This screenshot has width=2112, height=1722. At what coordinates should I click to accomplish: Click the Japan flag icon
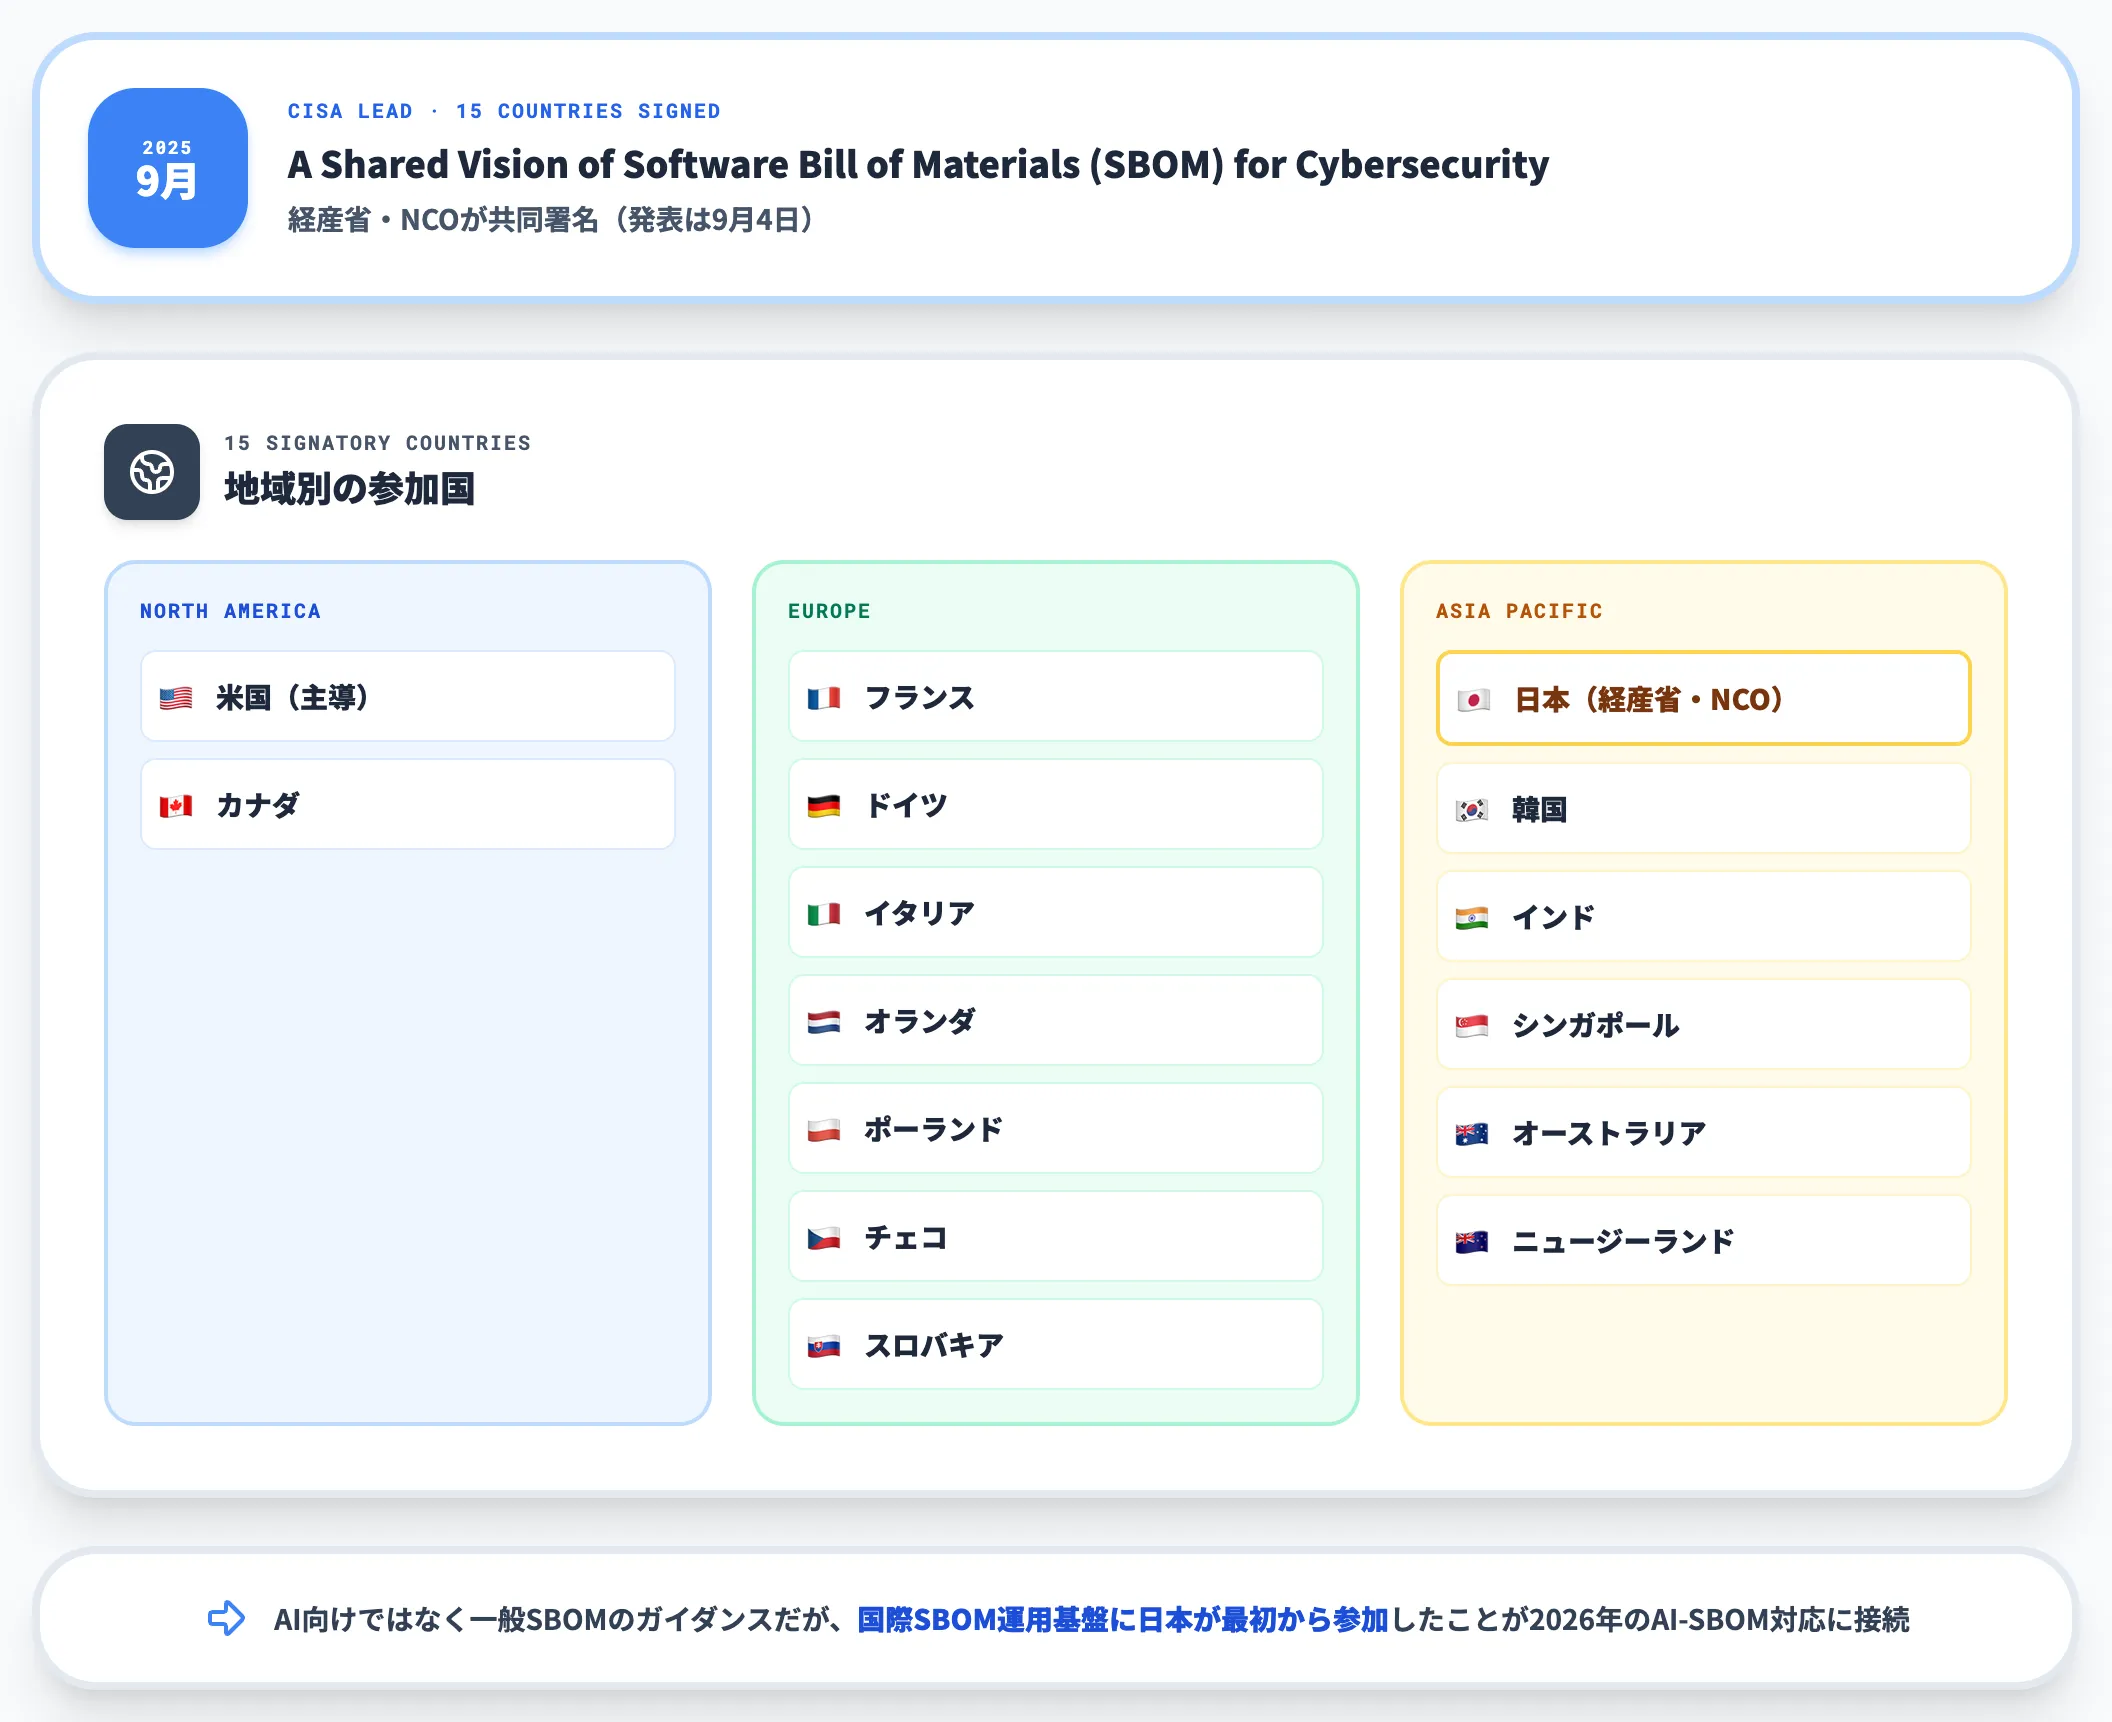pyautogui.click(x=1474, y=700)
